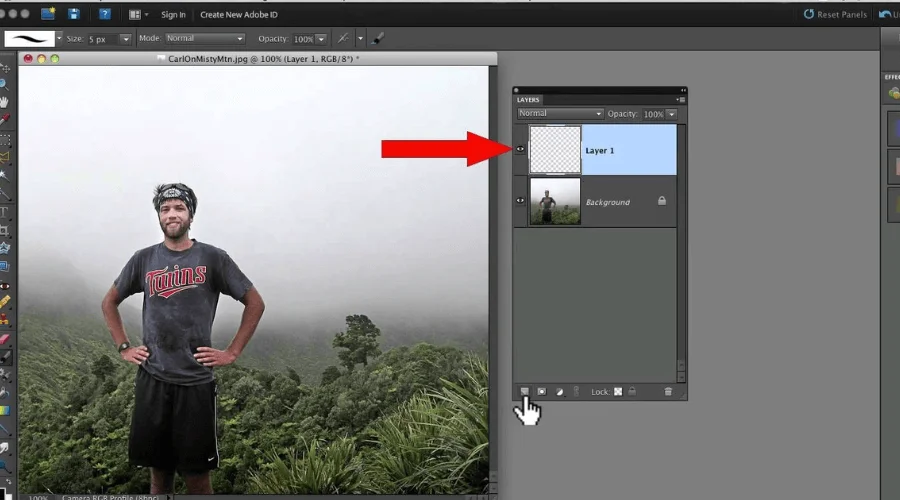Select the Paint Bucket tool

[5, 393]
